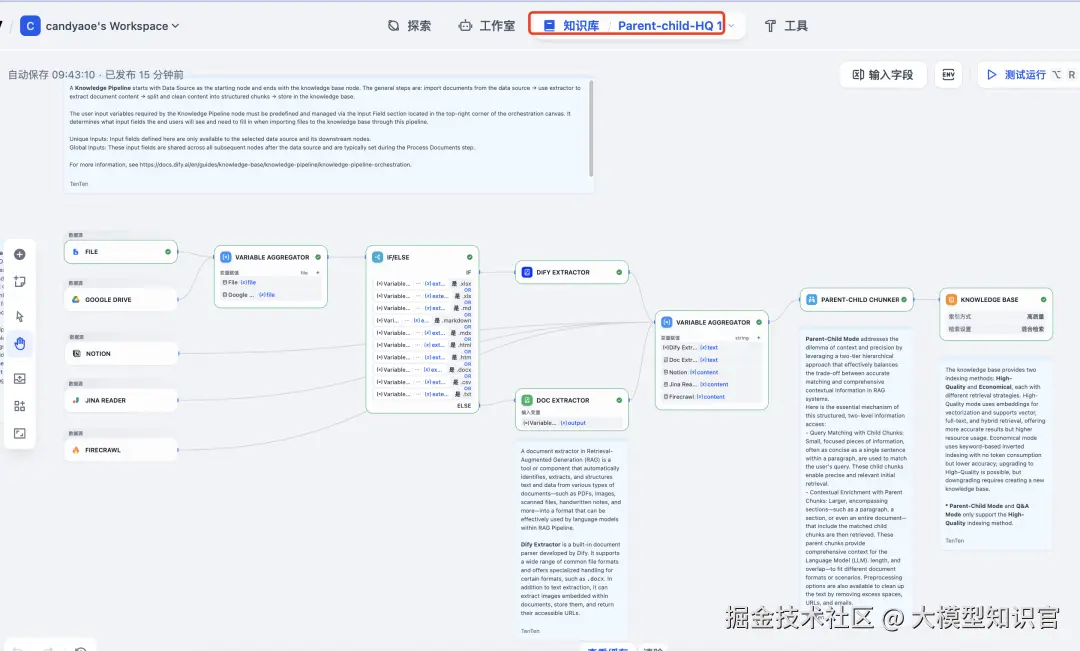The image size is (1080, 651).
Task: Click the IF/ELSE condition row for .csv
Action: point(424,382)
